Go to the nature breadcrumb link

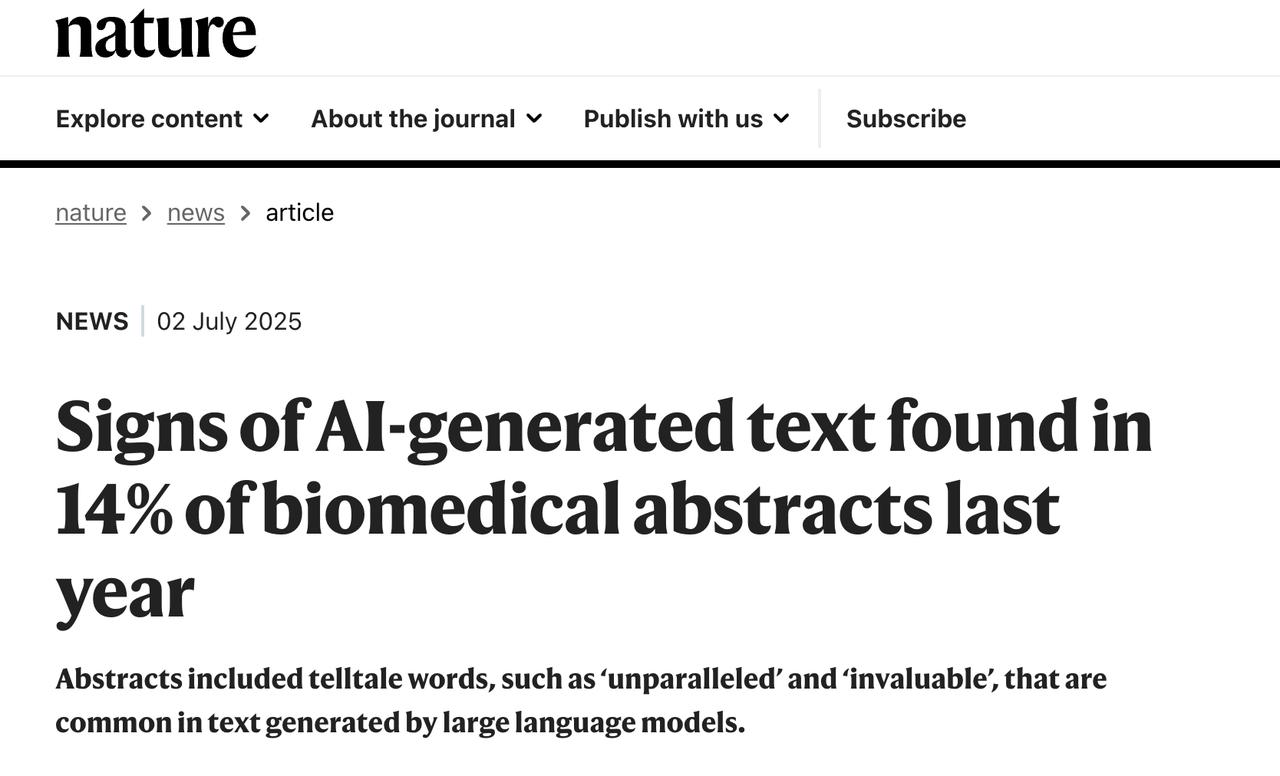click(91, 213)
